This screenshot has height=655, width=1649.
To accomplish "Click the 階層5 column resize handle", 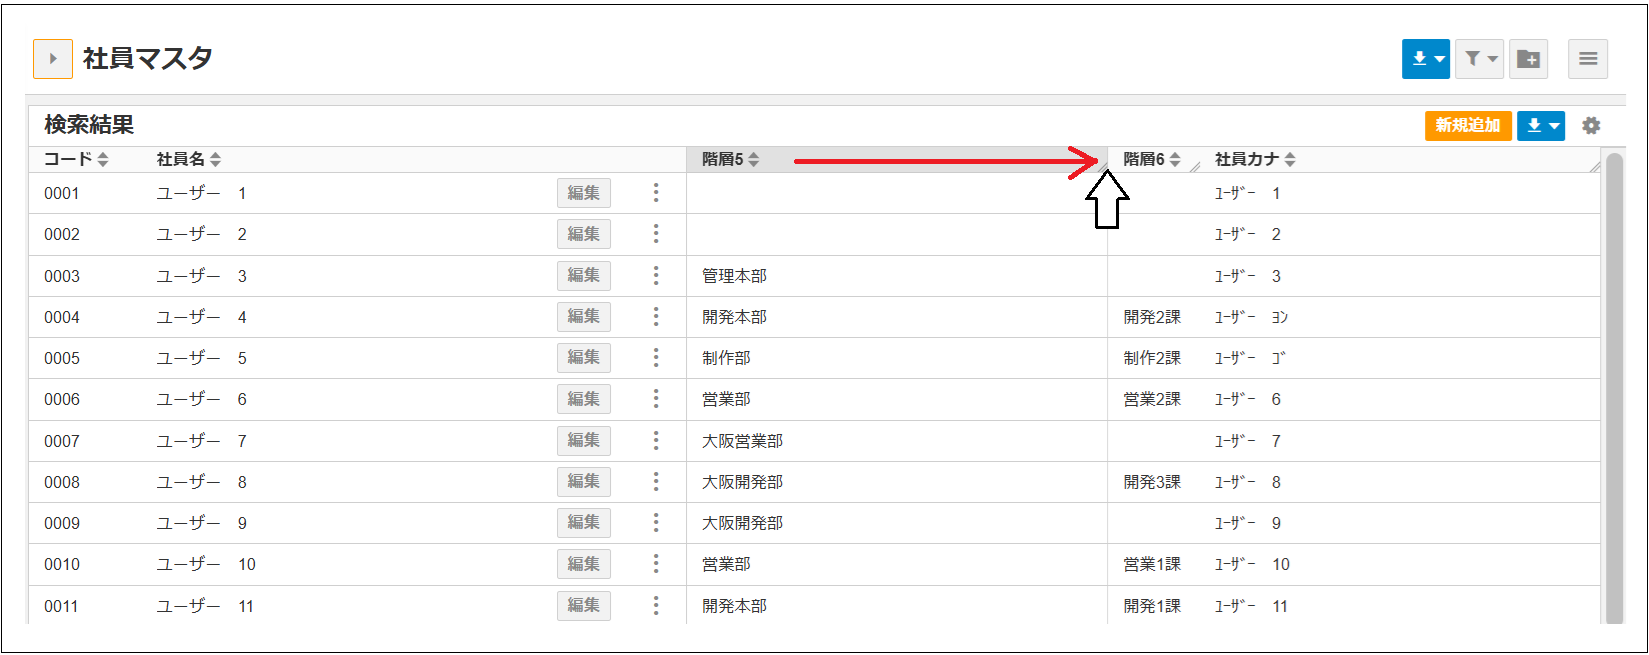I will click(x=1102, y=166).
